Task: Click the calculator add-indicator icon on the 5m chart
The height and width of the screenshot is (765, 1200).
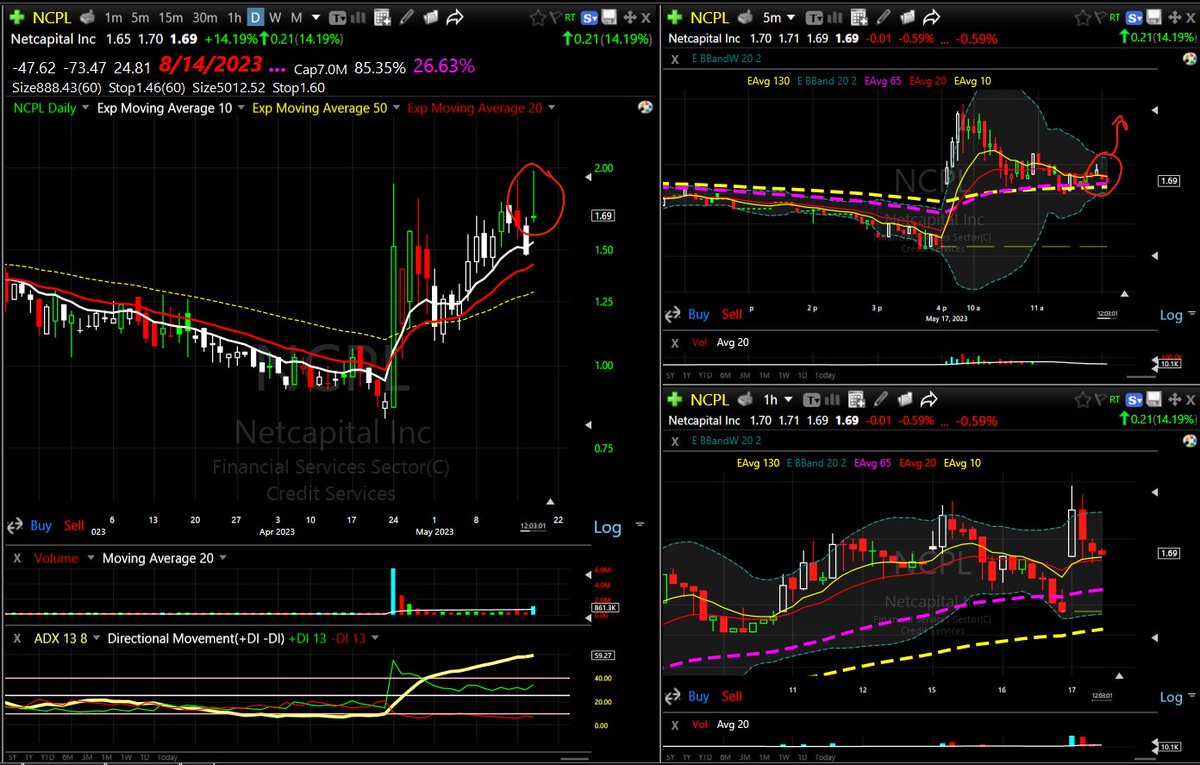Action: click(859, 18)
